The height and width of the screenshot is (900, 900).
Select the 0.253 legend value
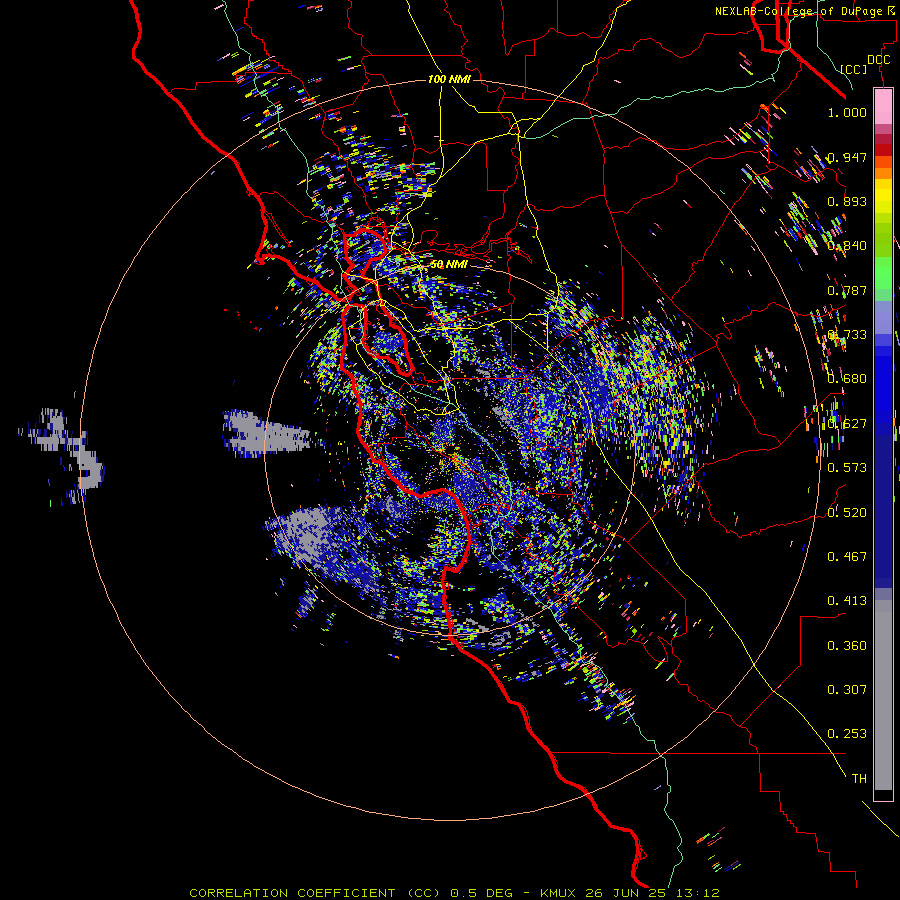click(847, 734)
